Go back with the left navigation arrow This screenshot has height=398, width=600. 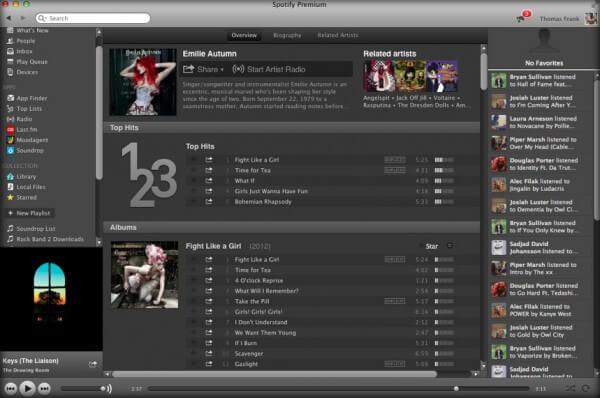coord(8,18)
